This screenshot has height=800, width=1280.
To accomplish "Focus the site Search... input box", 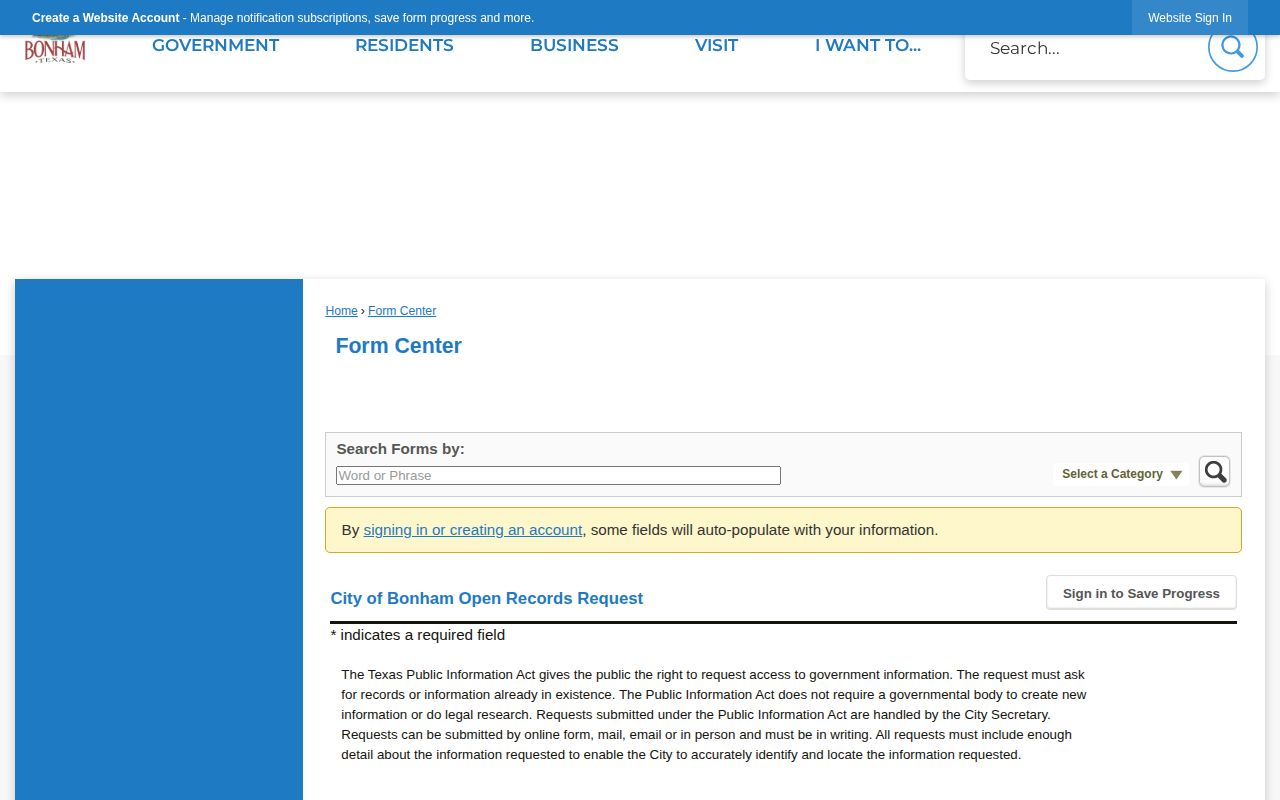I will [x=1090, y=48].
